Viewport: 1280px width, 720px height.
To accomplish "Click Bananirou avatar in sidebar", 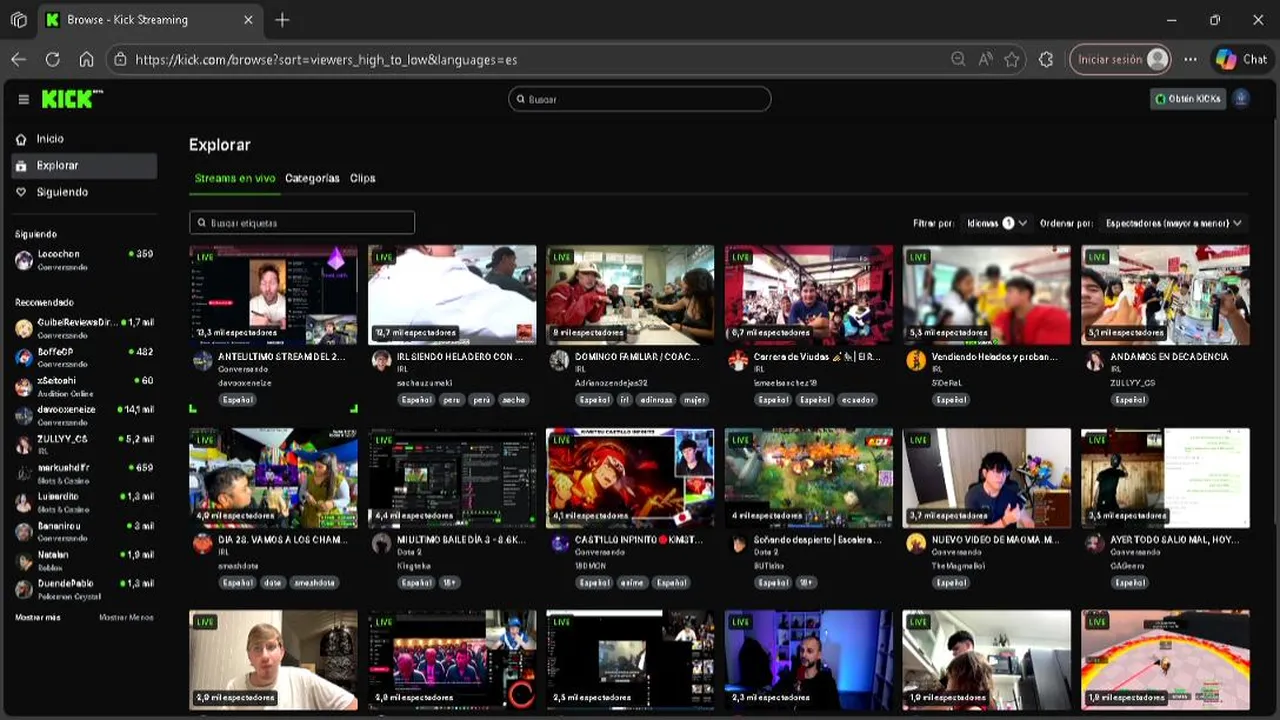I will (24, 531).
